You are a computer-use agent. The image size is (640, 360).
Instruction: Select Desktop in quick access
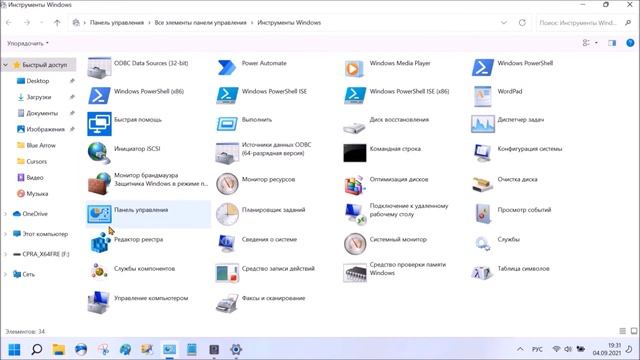38,81
